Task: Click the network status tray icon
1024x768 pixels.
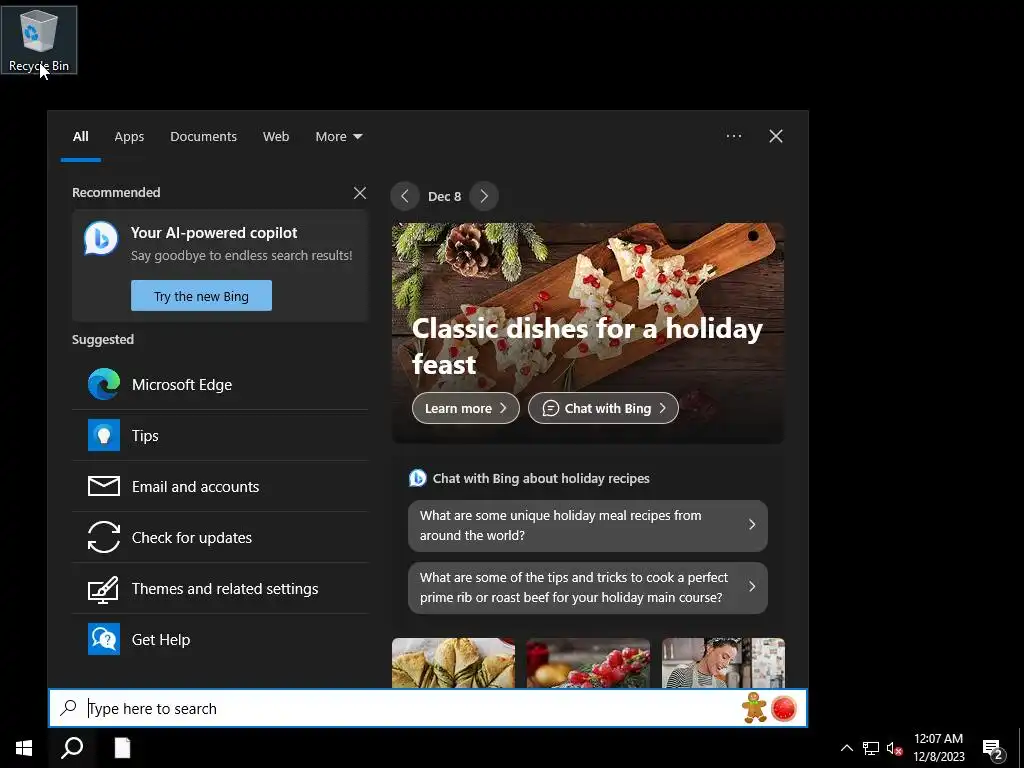Action: [871, 748]
